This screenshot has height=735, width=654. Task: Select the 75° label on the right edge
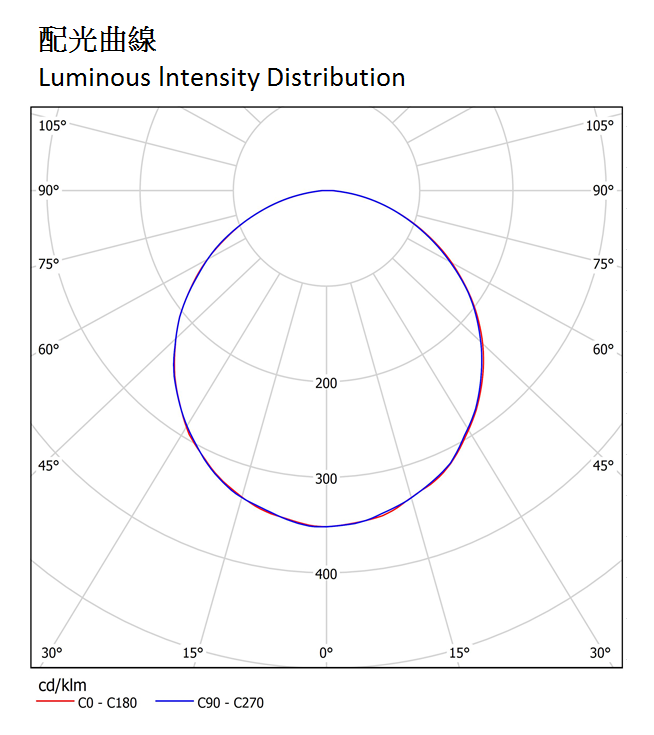pos(603,264)
